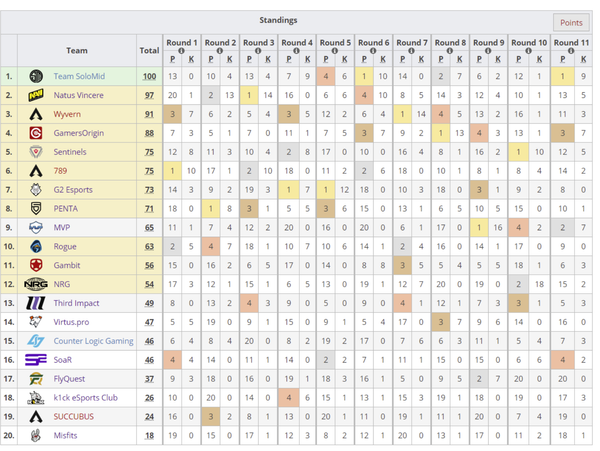Open the GamersOrigin team link
This screenshot has height=451, width=600.
click(x=79, y=133)
